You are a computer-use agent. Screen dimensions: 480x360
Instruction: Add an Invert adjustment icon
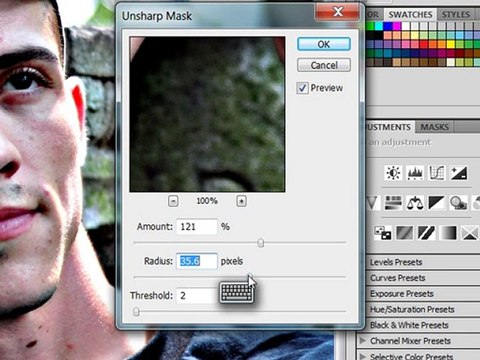[383, 233]
